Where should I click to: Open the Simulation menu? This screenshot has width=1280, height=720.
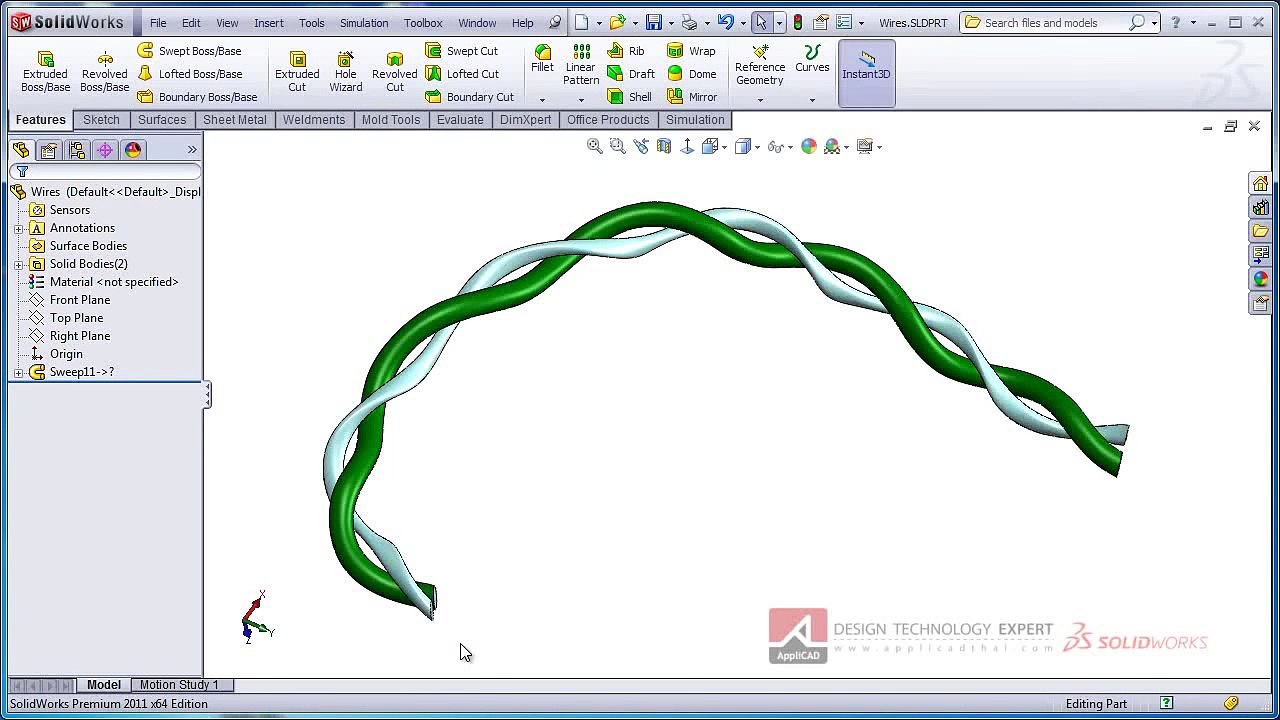coord(364,23)
